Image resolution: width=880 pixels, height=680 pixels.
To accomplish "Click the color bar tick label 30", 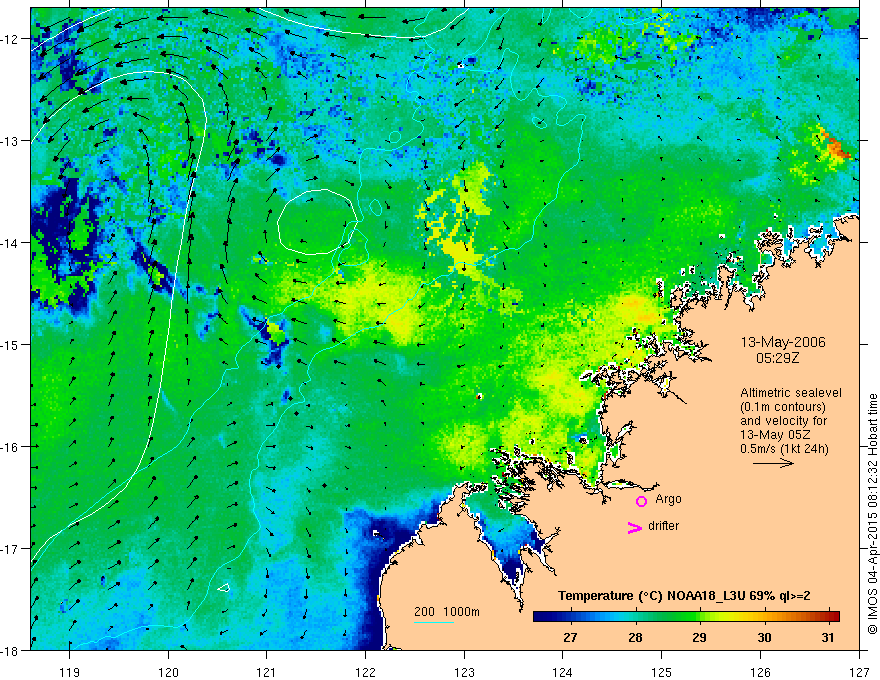I will pos(764,637).
